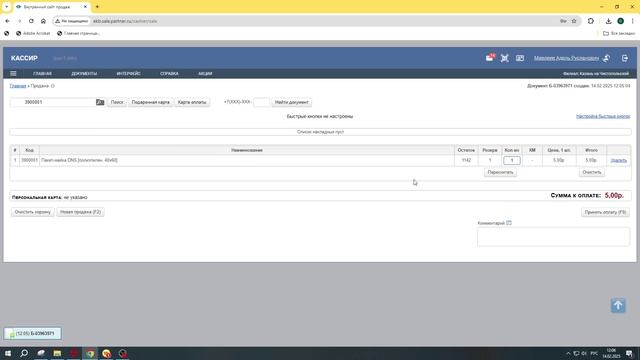Click the Удалить link in the product row
This screenshot has width=640, height=360.
click(618, 160)
